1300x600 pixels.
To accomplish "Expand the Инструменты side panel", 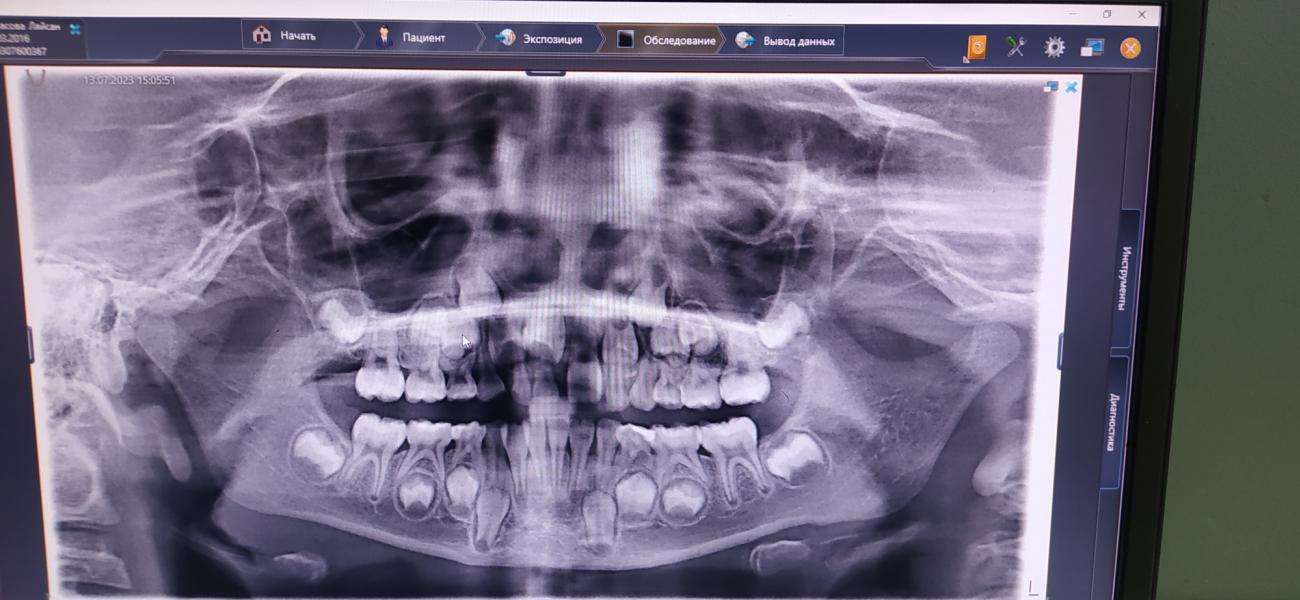I will click(x=1125, y=278).
